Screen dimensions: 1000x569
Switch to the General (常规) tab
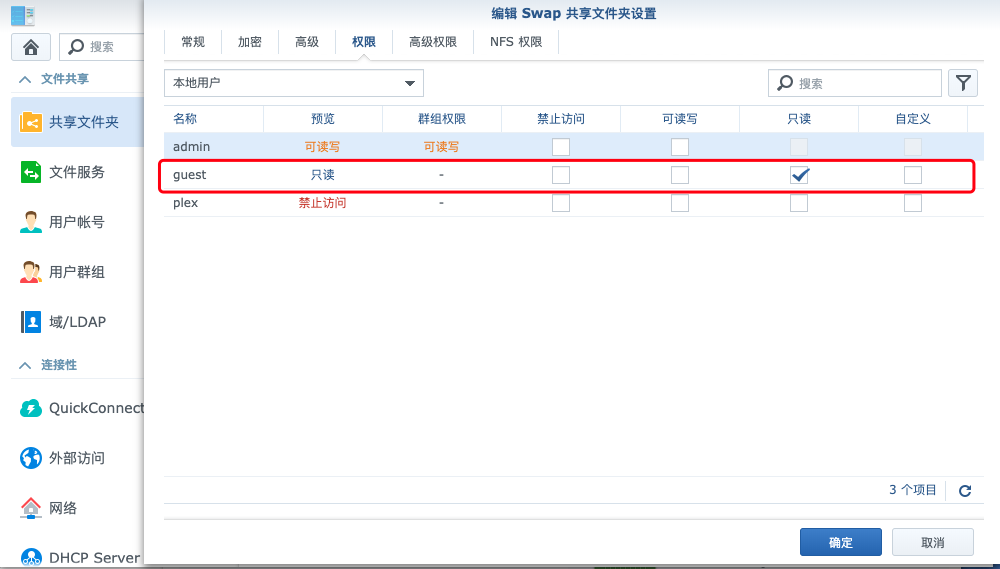[193, 42]
